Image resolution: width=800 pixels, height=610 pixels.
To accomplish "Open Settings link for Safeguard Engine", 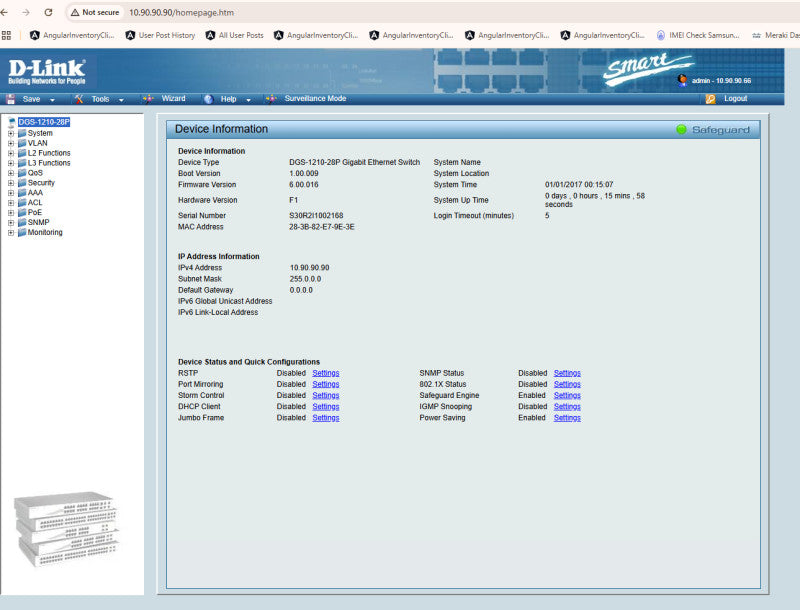I will click(567, 396).
